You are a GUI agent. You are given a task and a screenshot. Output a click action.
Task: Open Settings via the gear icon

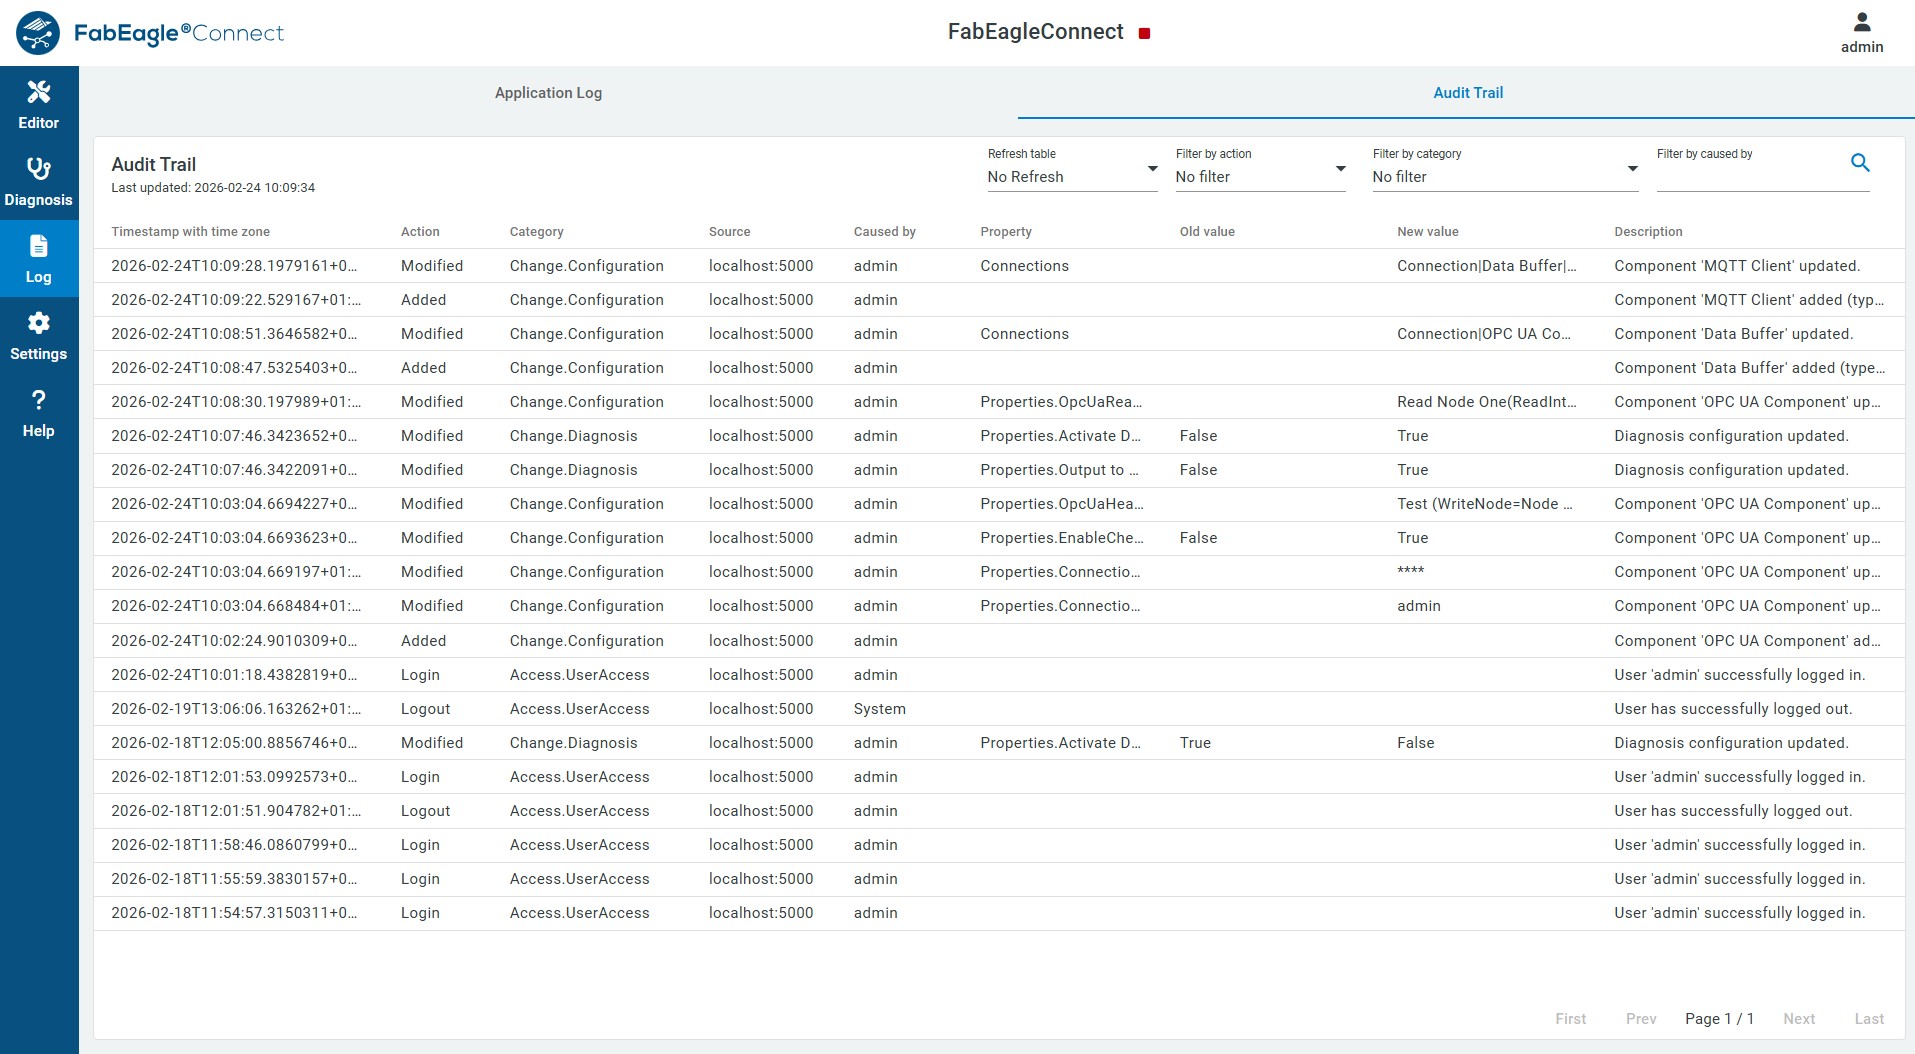coord(38,335)
